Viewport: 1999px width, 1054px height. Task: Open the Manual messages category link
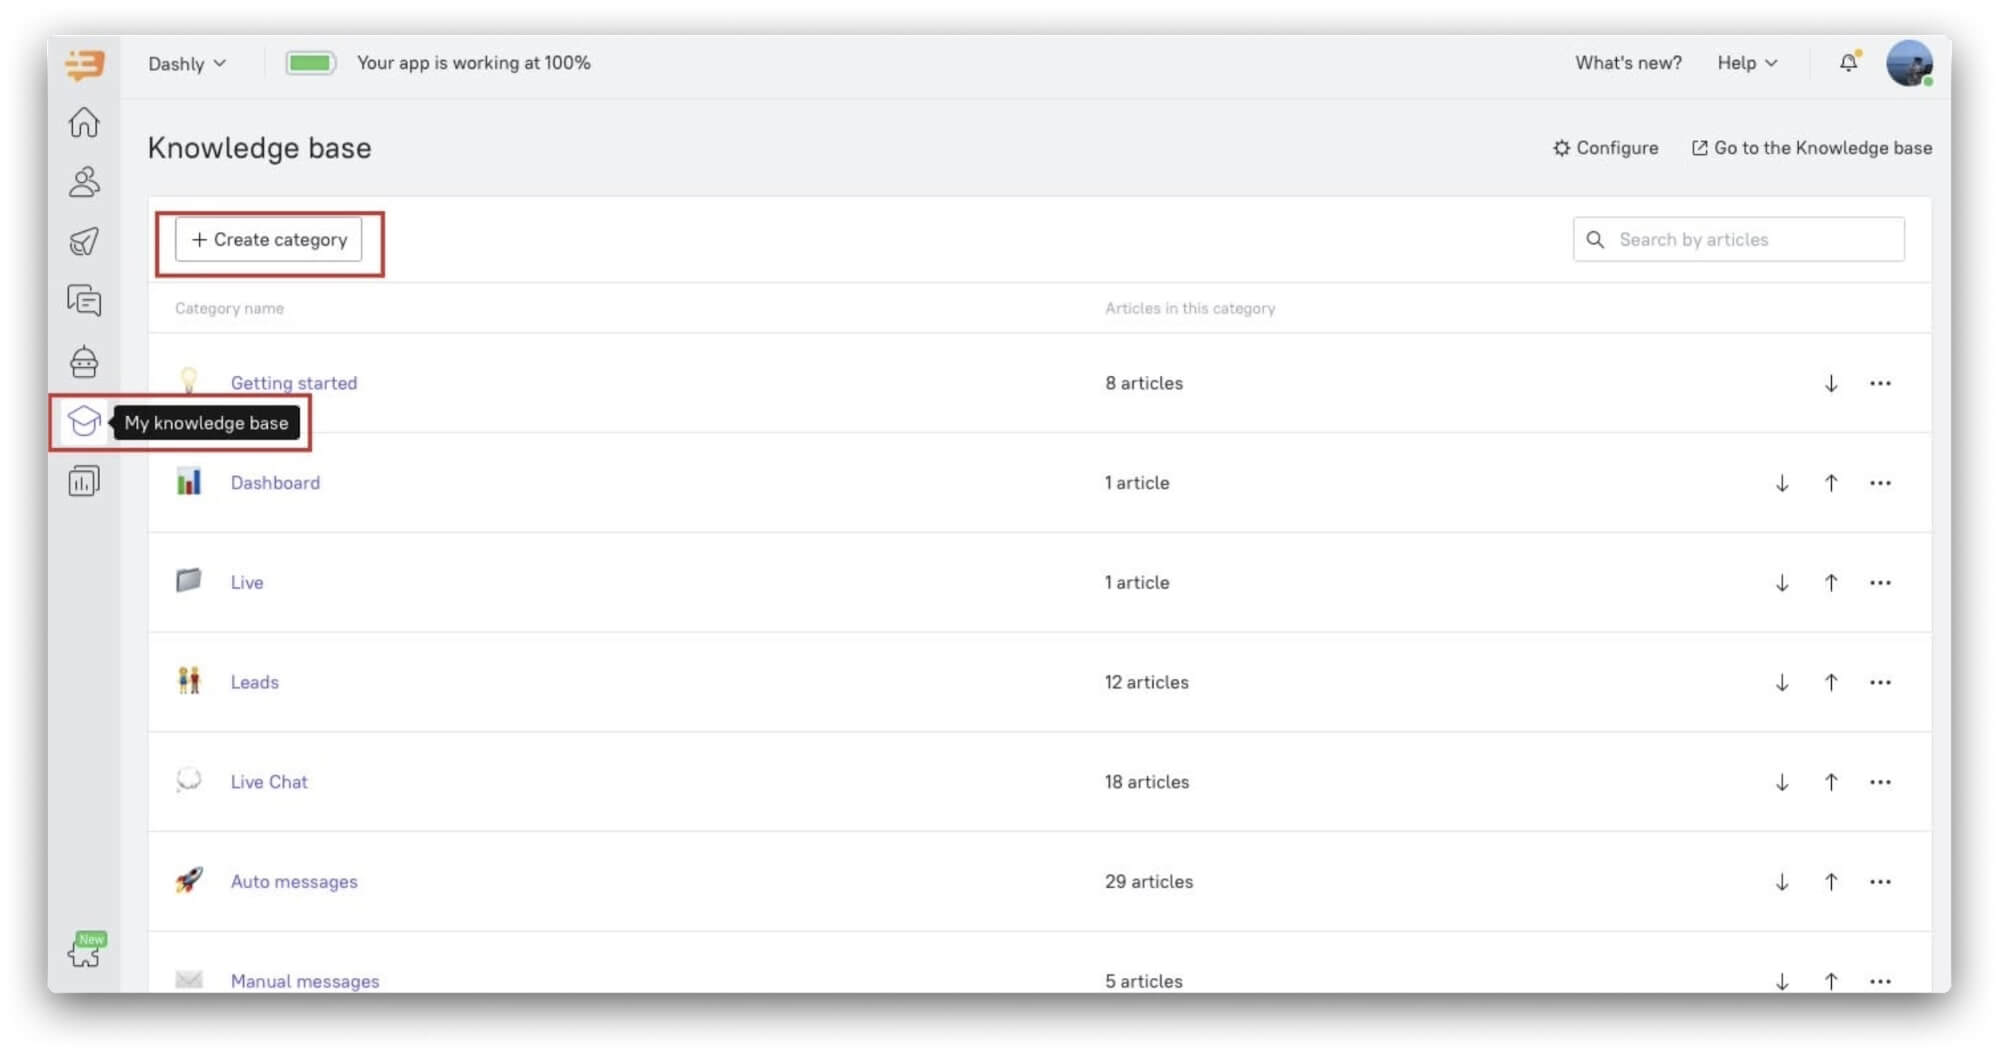tap(305, 981)
